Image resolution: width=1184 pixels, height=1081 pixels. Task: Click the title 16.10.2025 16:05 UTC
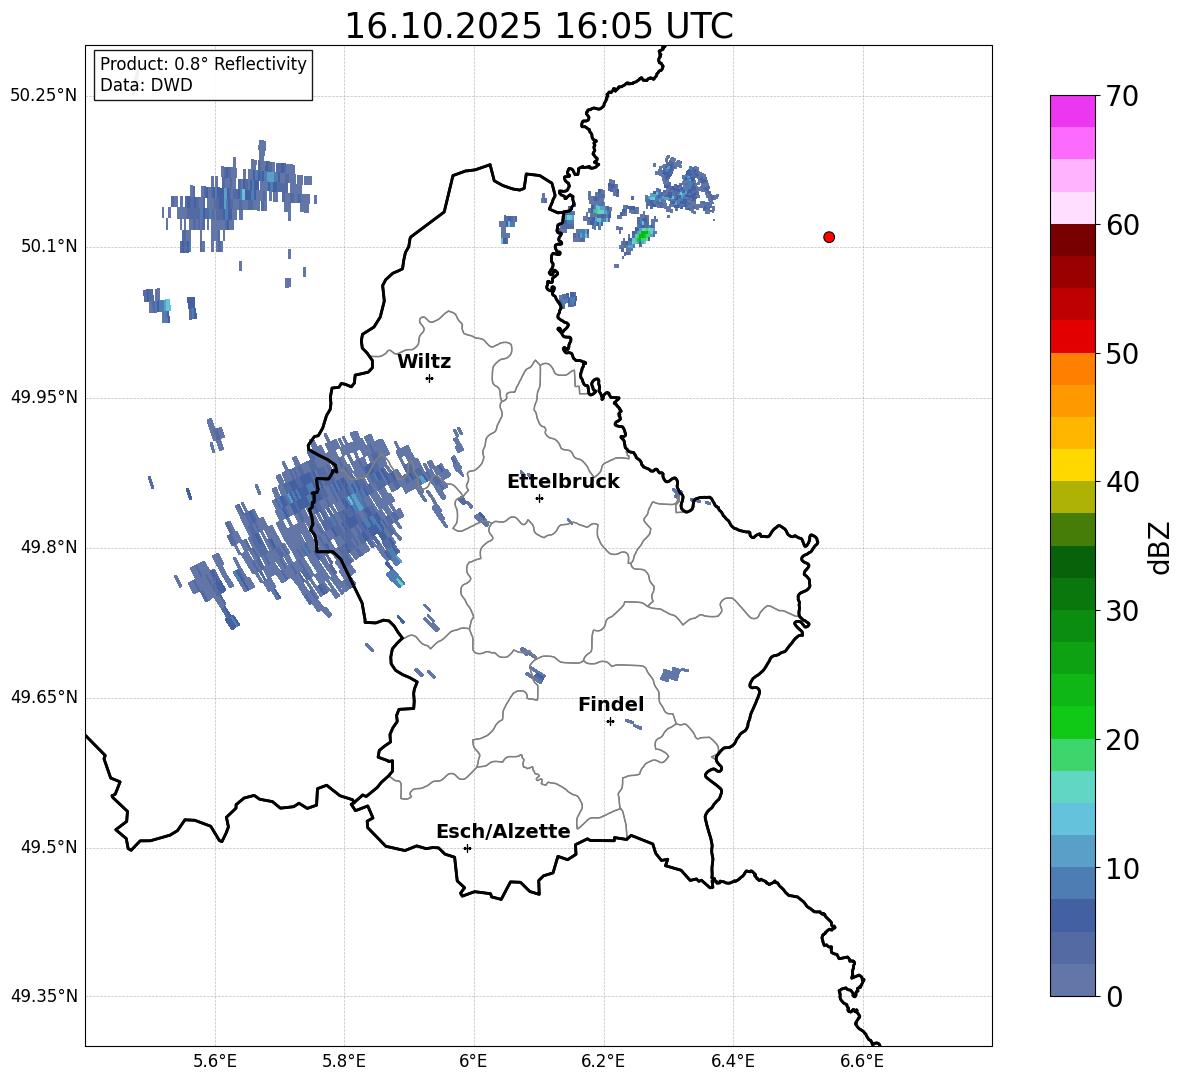539,26
